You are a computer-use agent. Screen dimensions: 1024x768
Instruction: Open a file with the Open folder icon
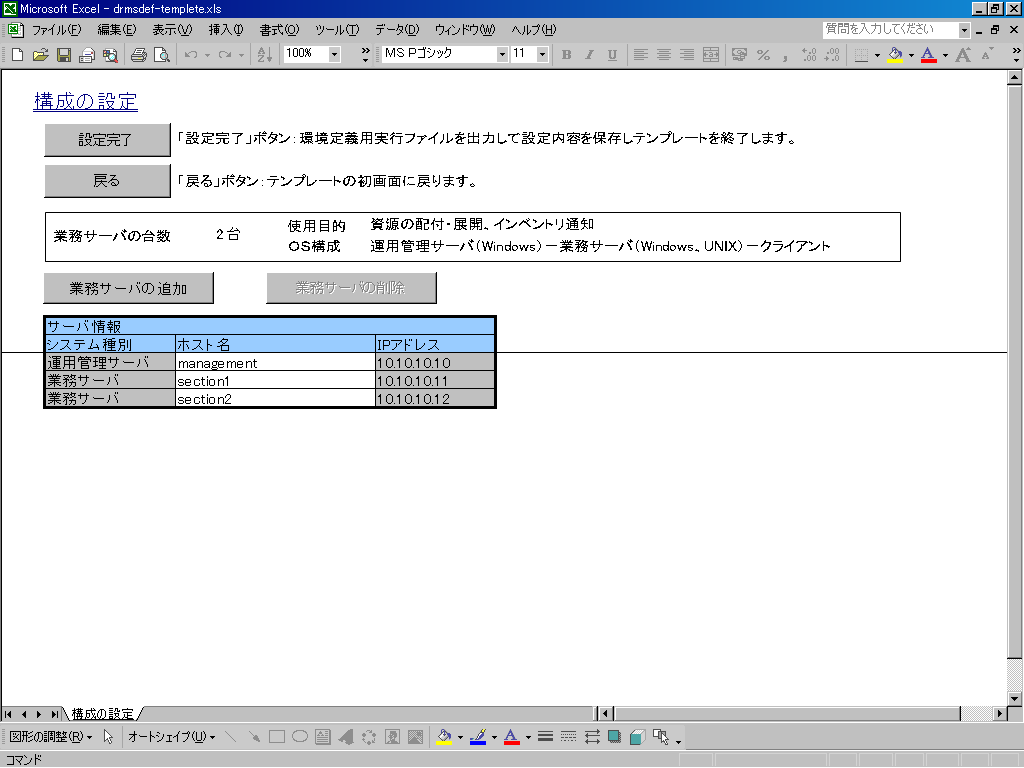[41, 55]
